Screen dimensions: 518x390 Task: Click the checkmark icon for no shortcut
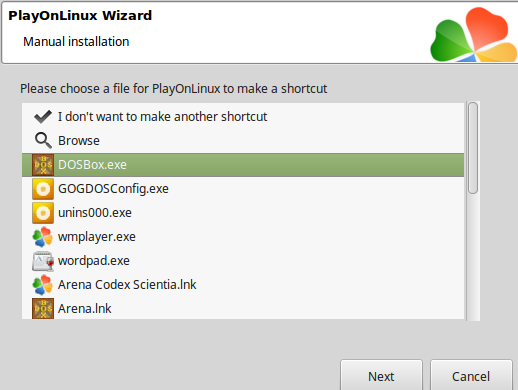(x=43, y=117)
